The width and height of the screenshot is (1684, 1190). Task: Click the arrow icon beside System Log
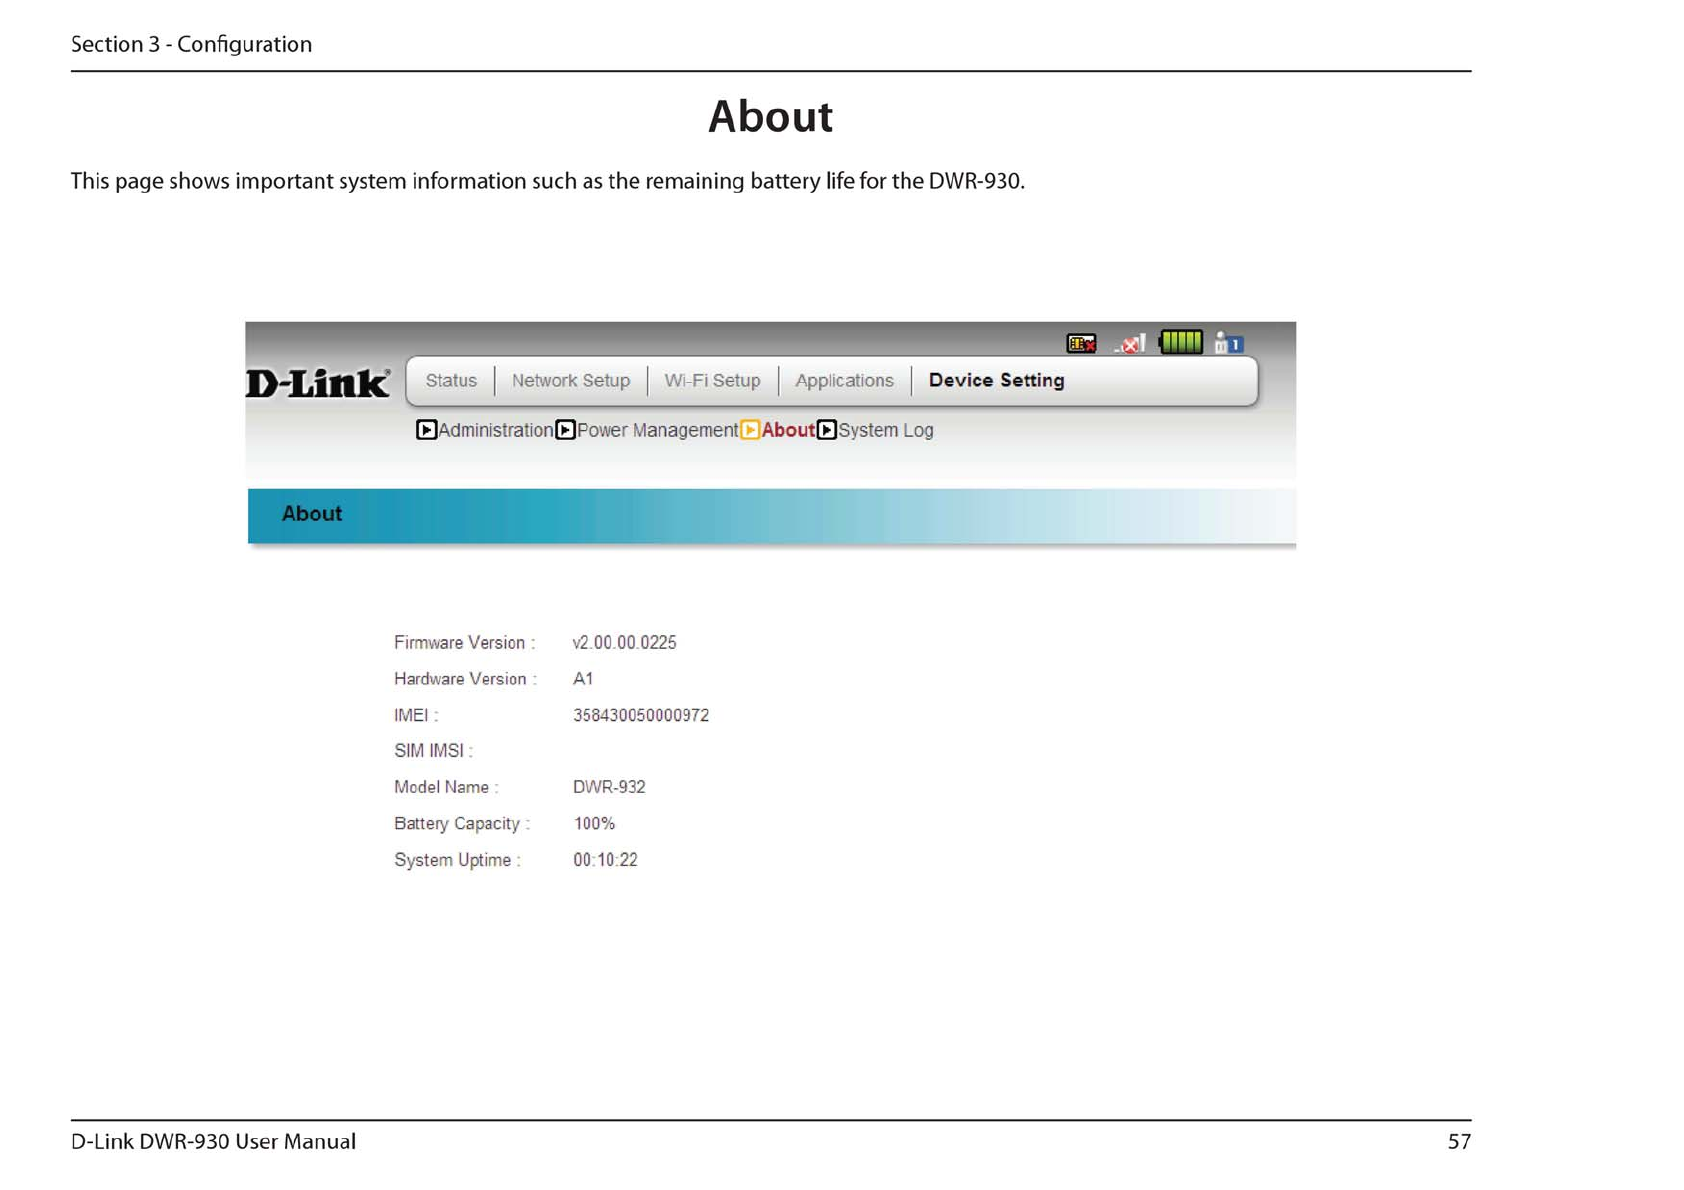click(826, 430)
